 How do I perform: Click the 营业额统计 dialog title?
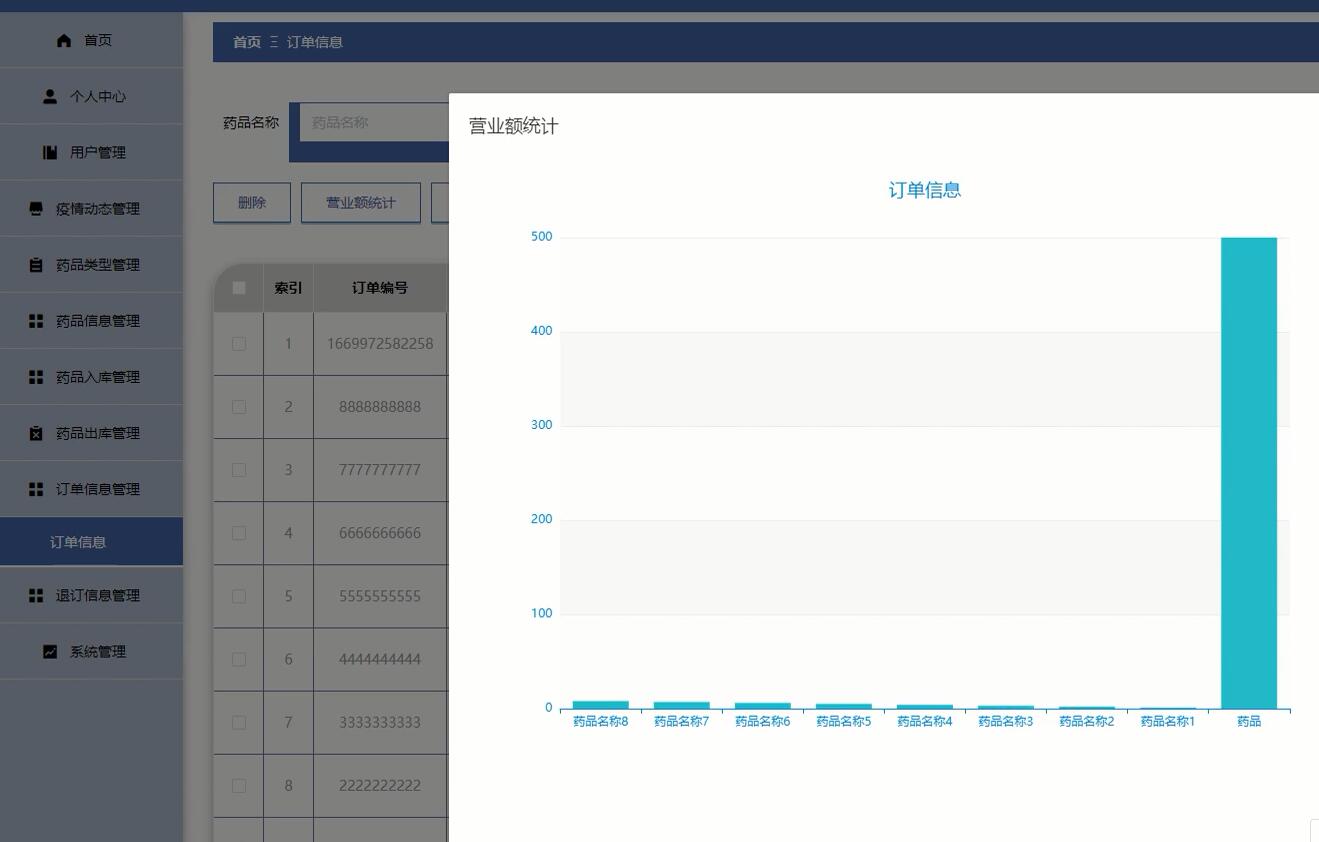(x=514, y=126)
